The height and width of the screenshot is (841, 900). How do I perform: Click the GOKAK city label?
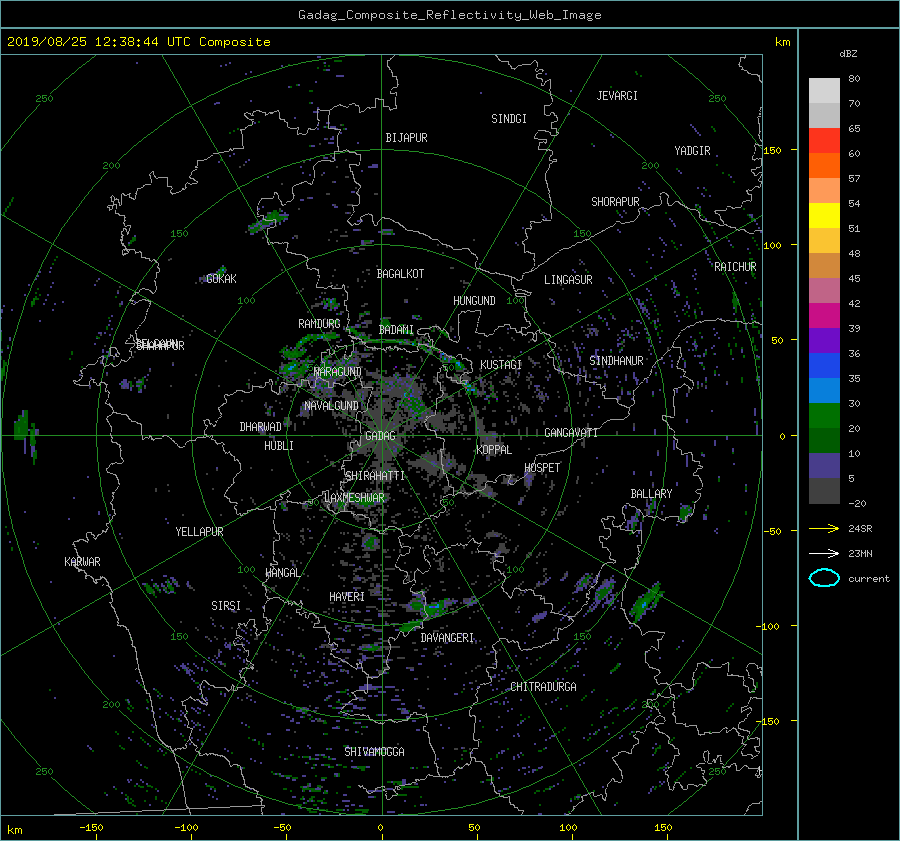click(222, 278)
